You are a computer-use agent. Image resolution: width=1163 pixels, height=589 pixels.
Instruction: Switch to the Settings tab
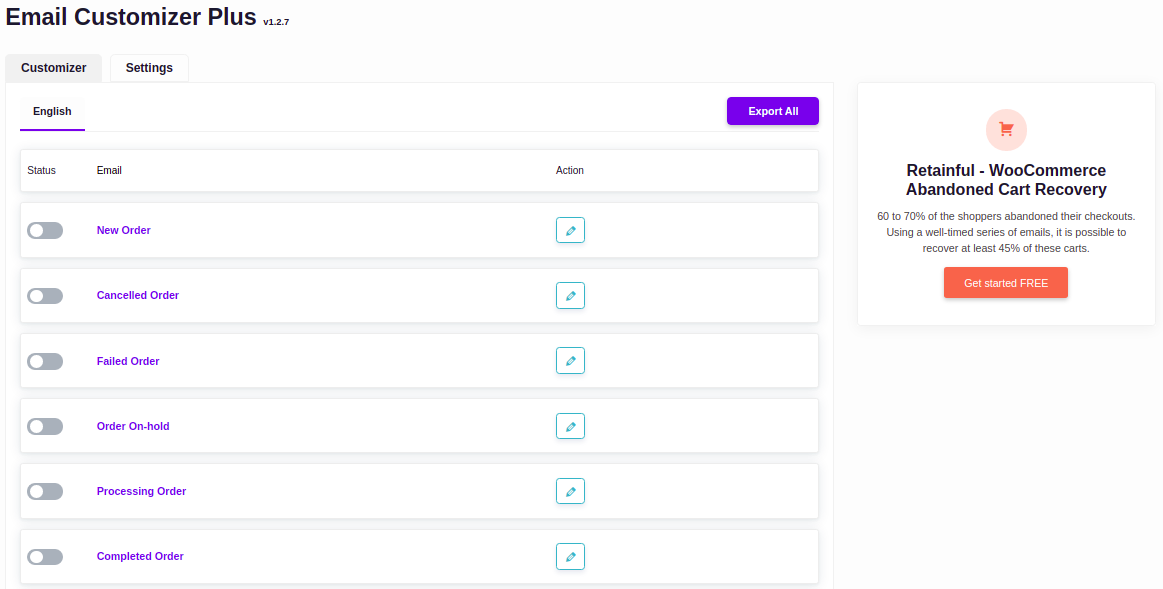click(149, 68)
